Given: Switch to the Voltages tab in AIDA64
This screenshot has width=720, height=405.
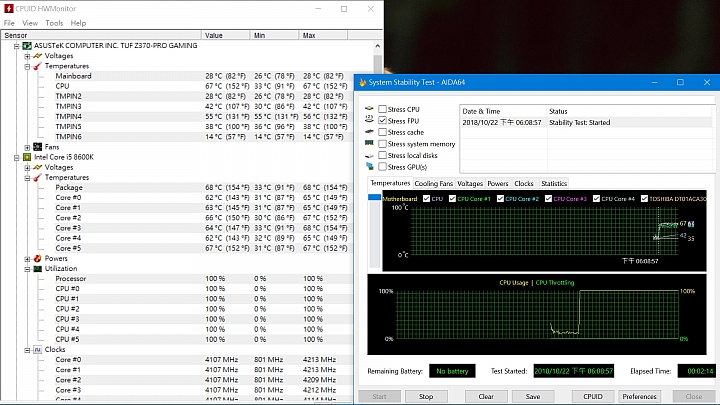Looking at the screenshot, I should coord(470,183).
